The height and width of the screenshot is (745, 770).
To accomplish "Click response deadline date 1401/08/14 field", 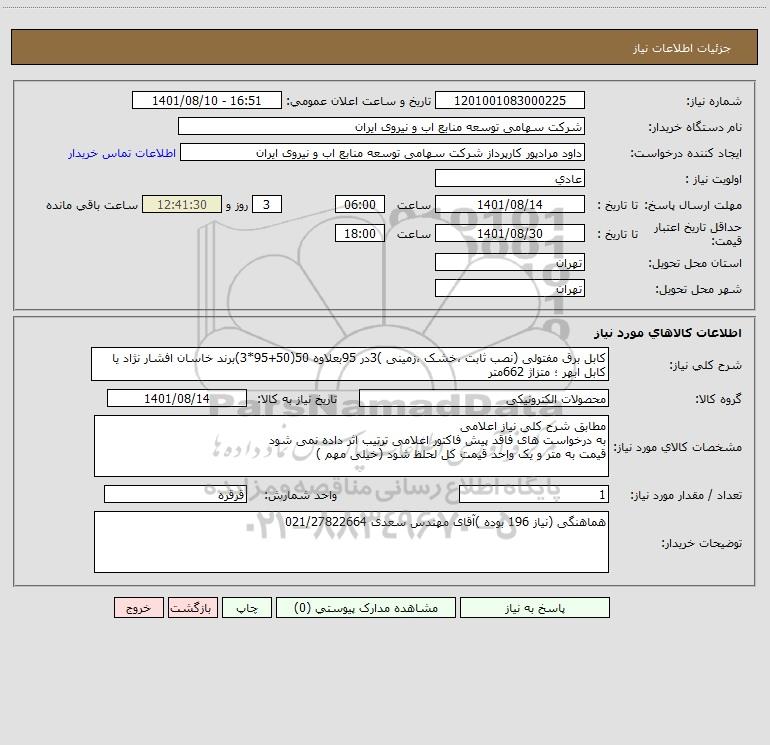I will pyautogui.click(x=510, y=205).
